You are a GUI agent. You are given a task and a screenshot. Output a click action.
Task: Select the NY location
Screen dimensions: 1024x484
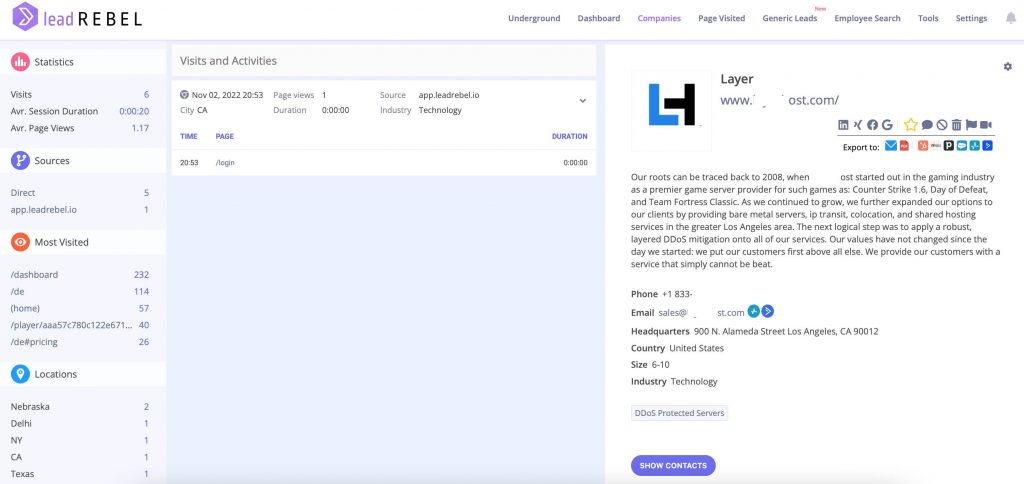click(x=80, y=440)
